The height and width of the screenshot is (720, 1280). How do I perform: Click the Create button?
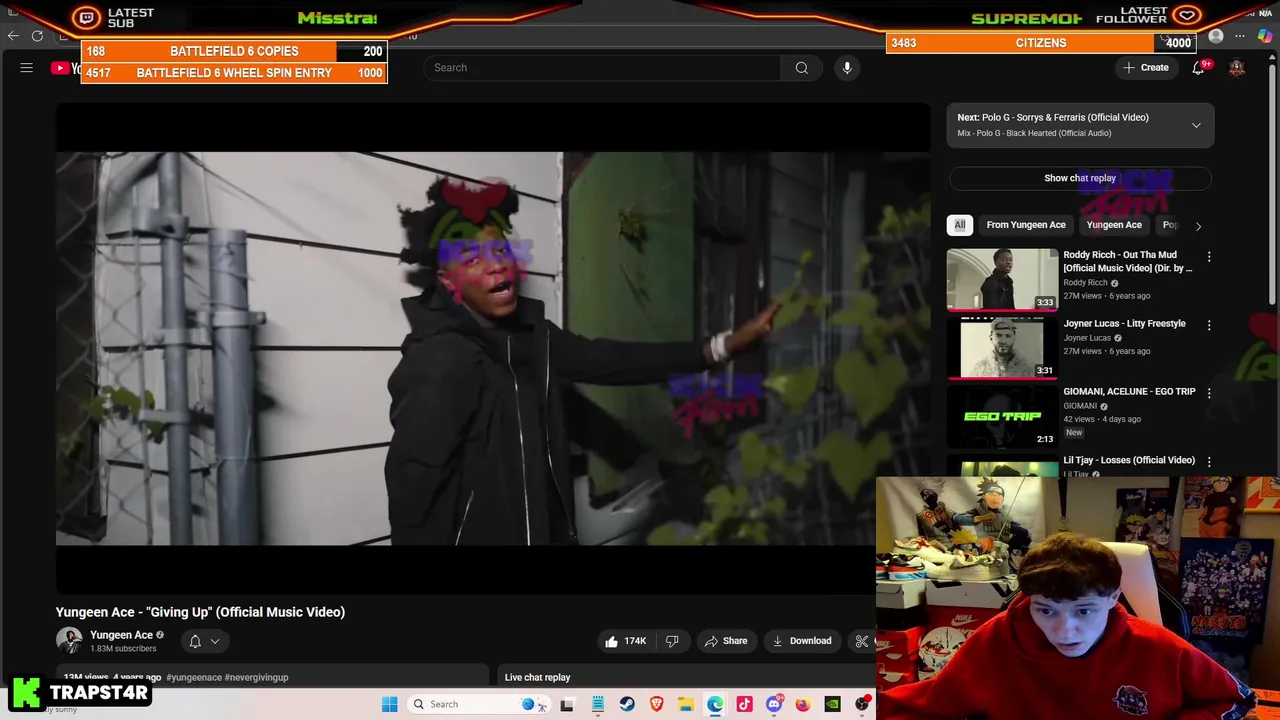tap(1146, 68)
